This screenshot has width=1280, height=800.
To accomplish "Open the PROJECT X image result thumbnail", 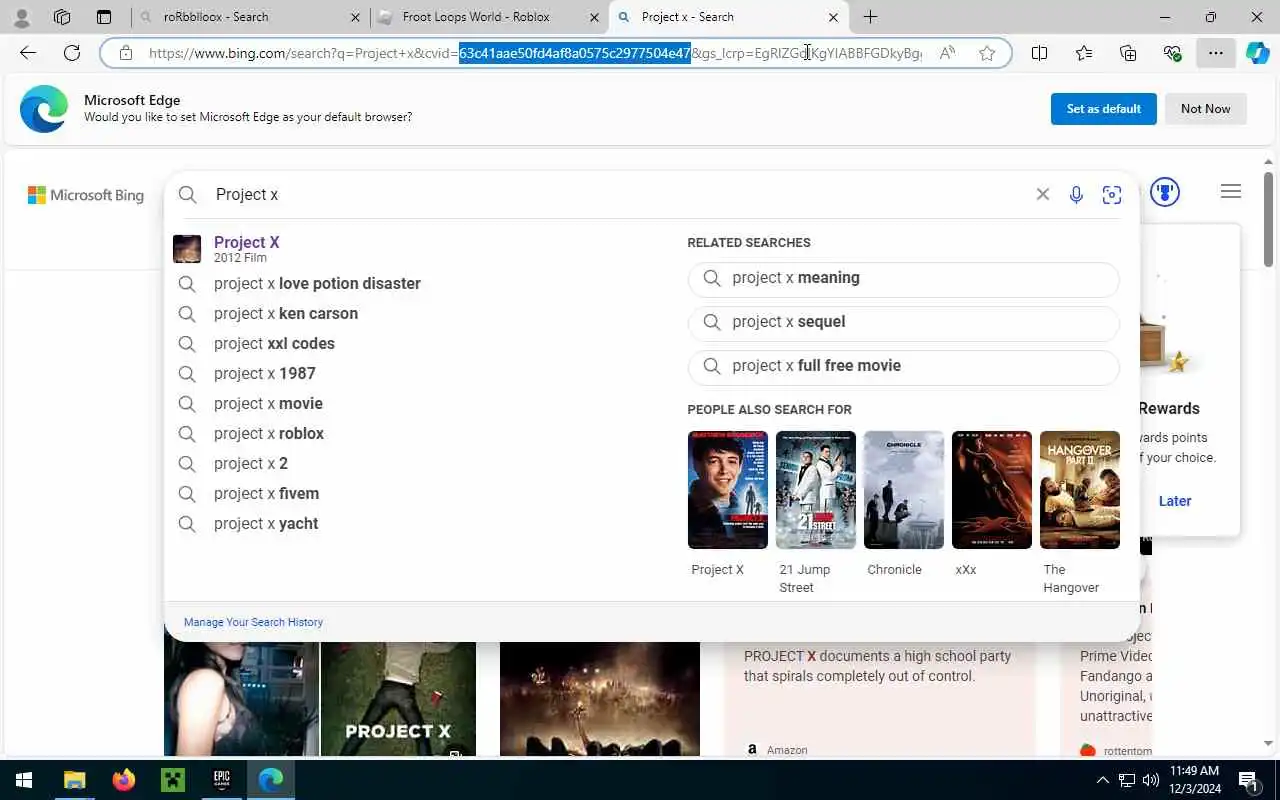I will click(398, 699).
